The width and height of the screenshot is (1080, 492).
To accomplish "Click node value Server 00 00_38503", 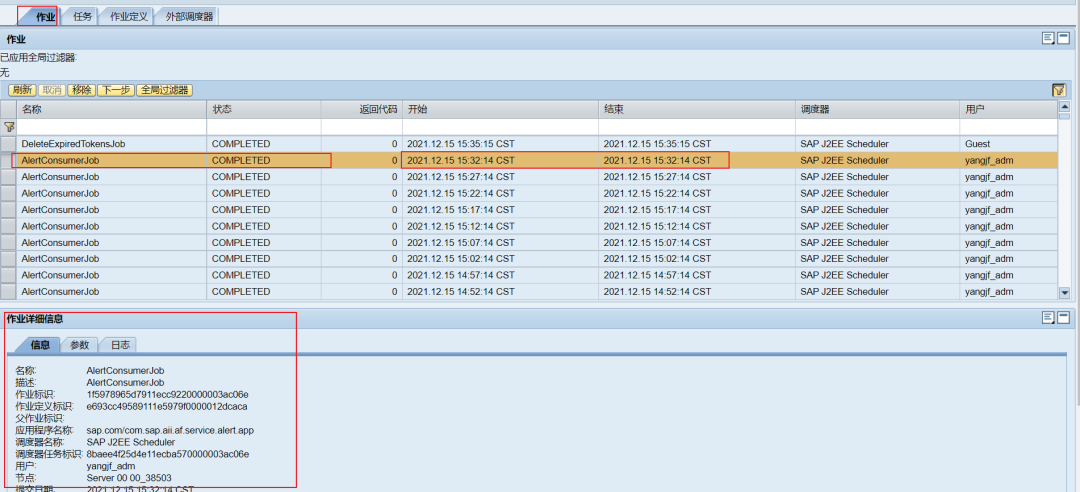I will [129, 478].
